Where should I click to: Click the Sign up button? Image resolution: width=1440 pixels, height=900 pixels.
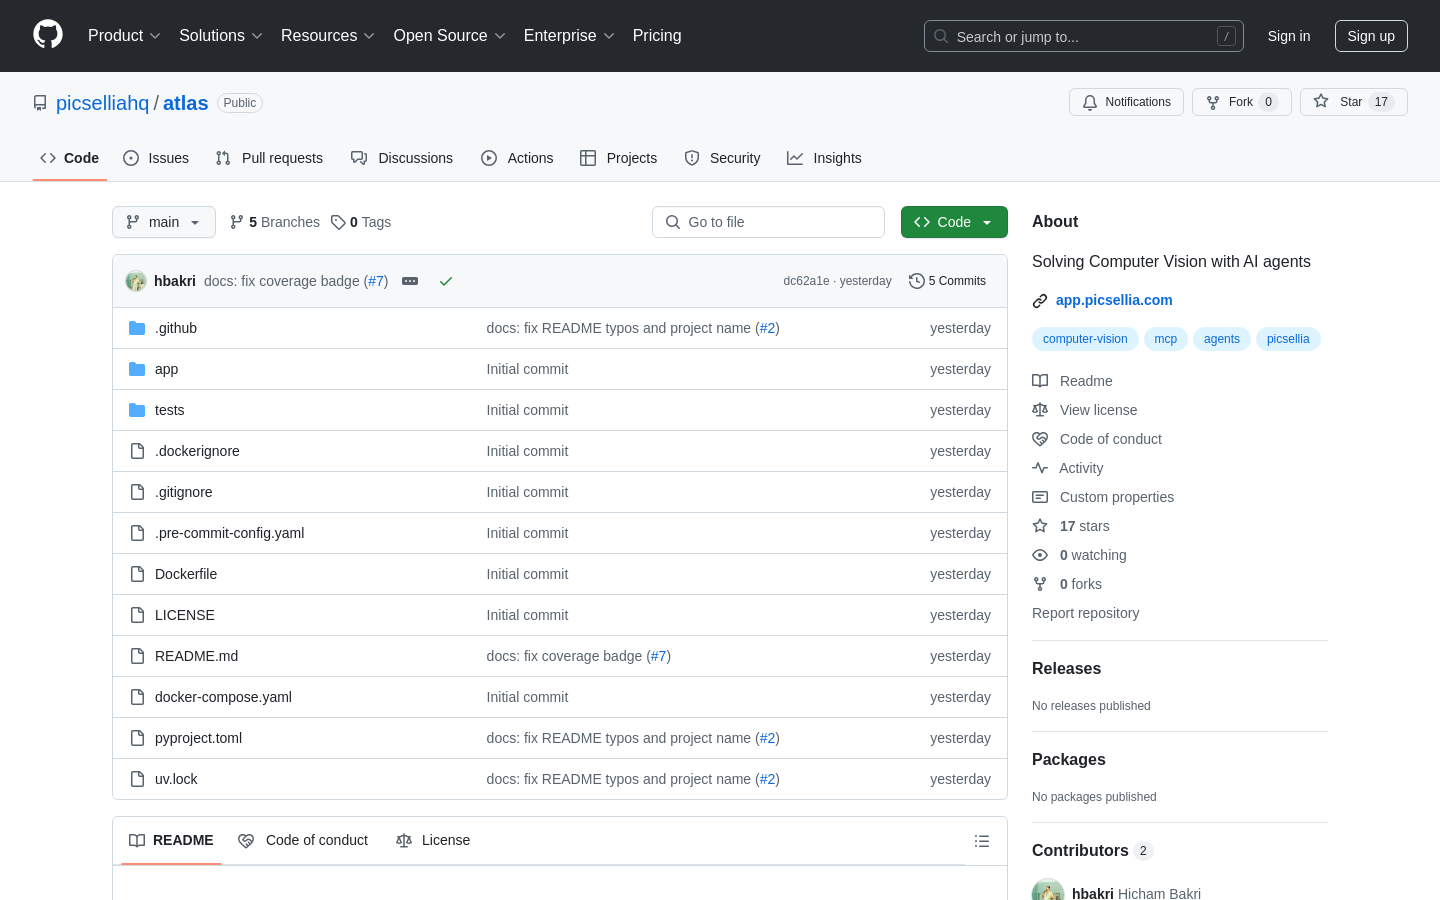tap(1371, 36)
